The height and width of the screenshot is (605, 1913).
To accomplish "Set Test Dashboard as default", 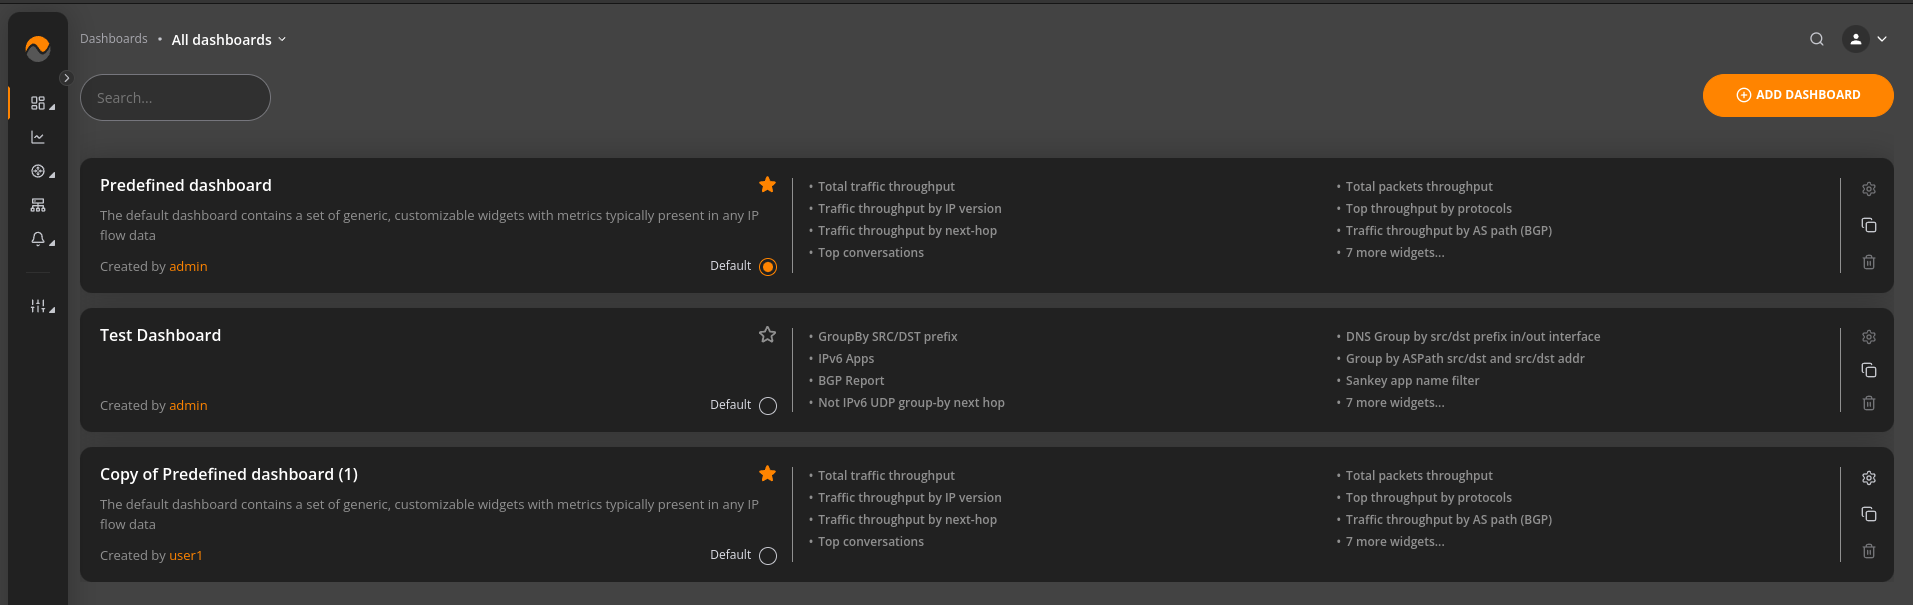I will [768, 406].
